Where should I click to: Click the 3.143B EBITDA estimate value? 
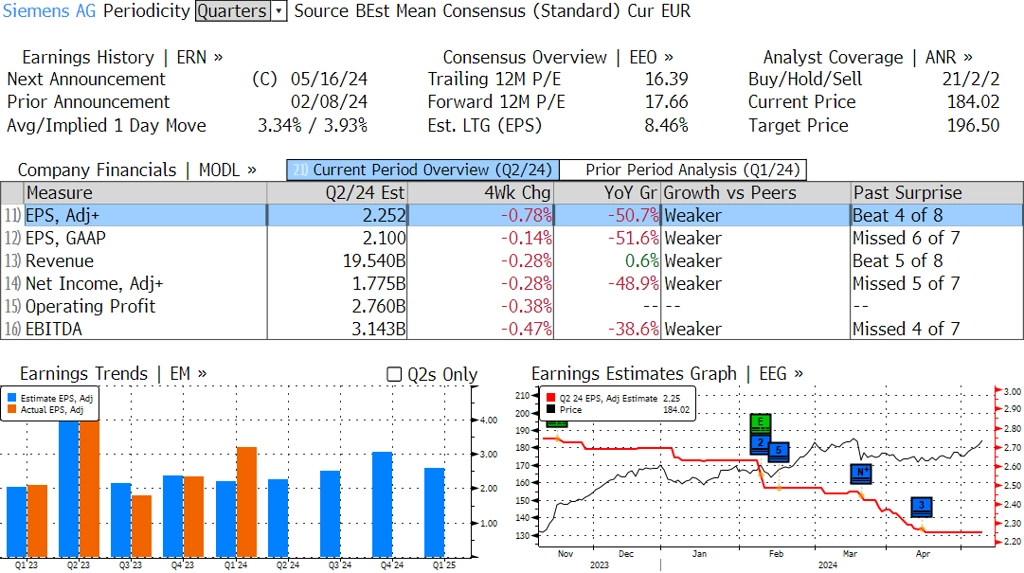(x=379, y=329)
